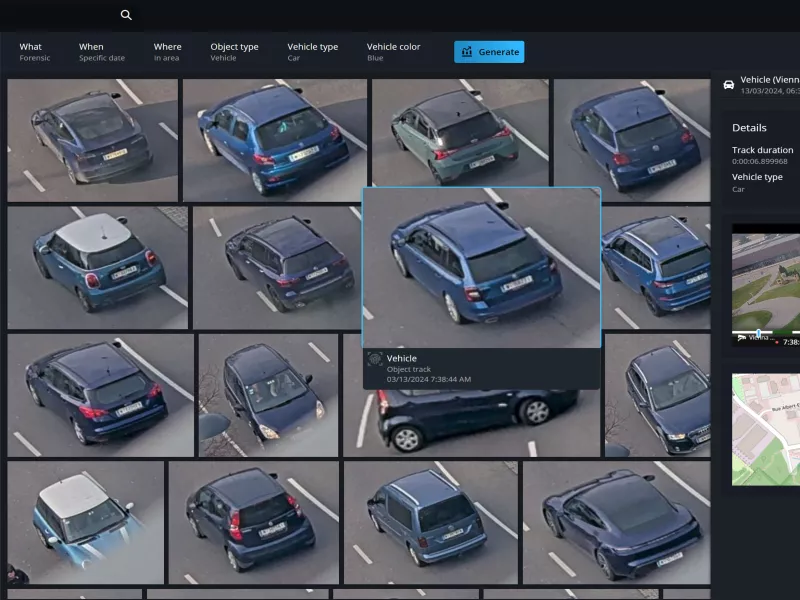
Task: Select the highlighted blue Skoda wagon thumbnail
Action: tap(482, 268)
